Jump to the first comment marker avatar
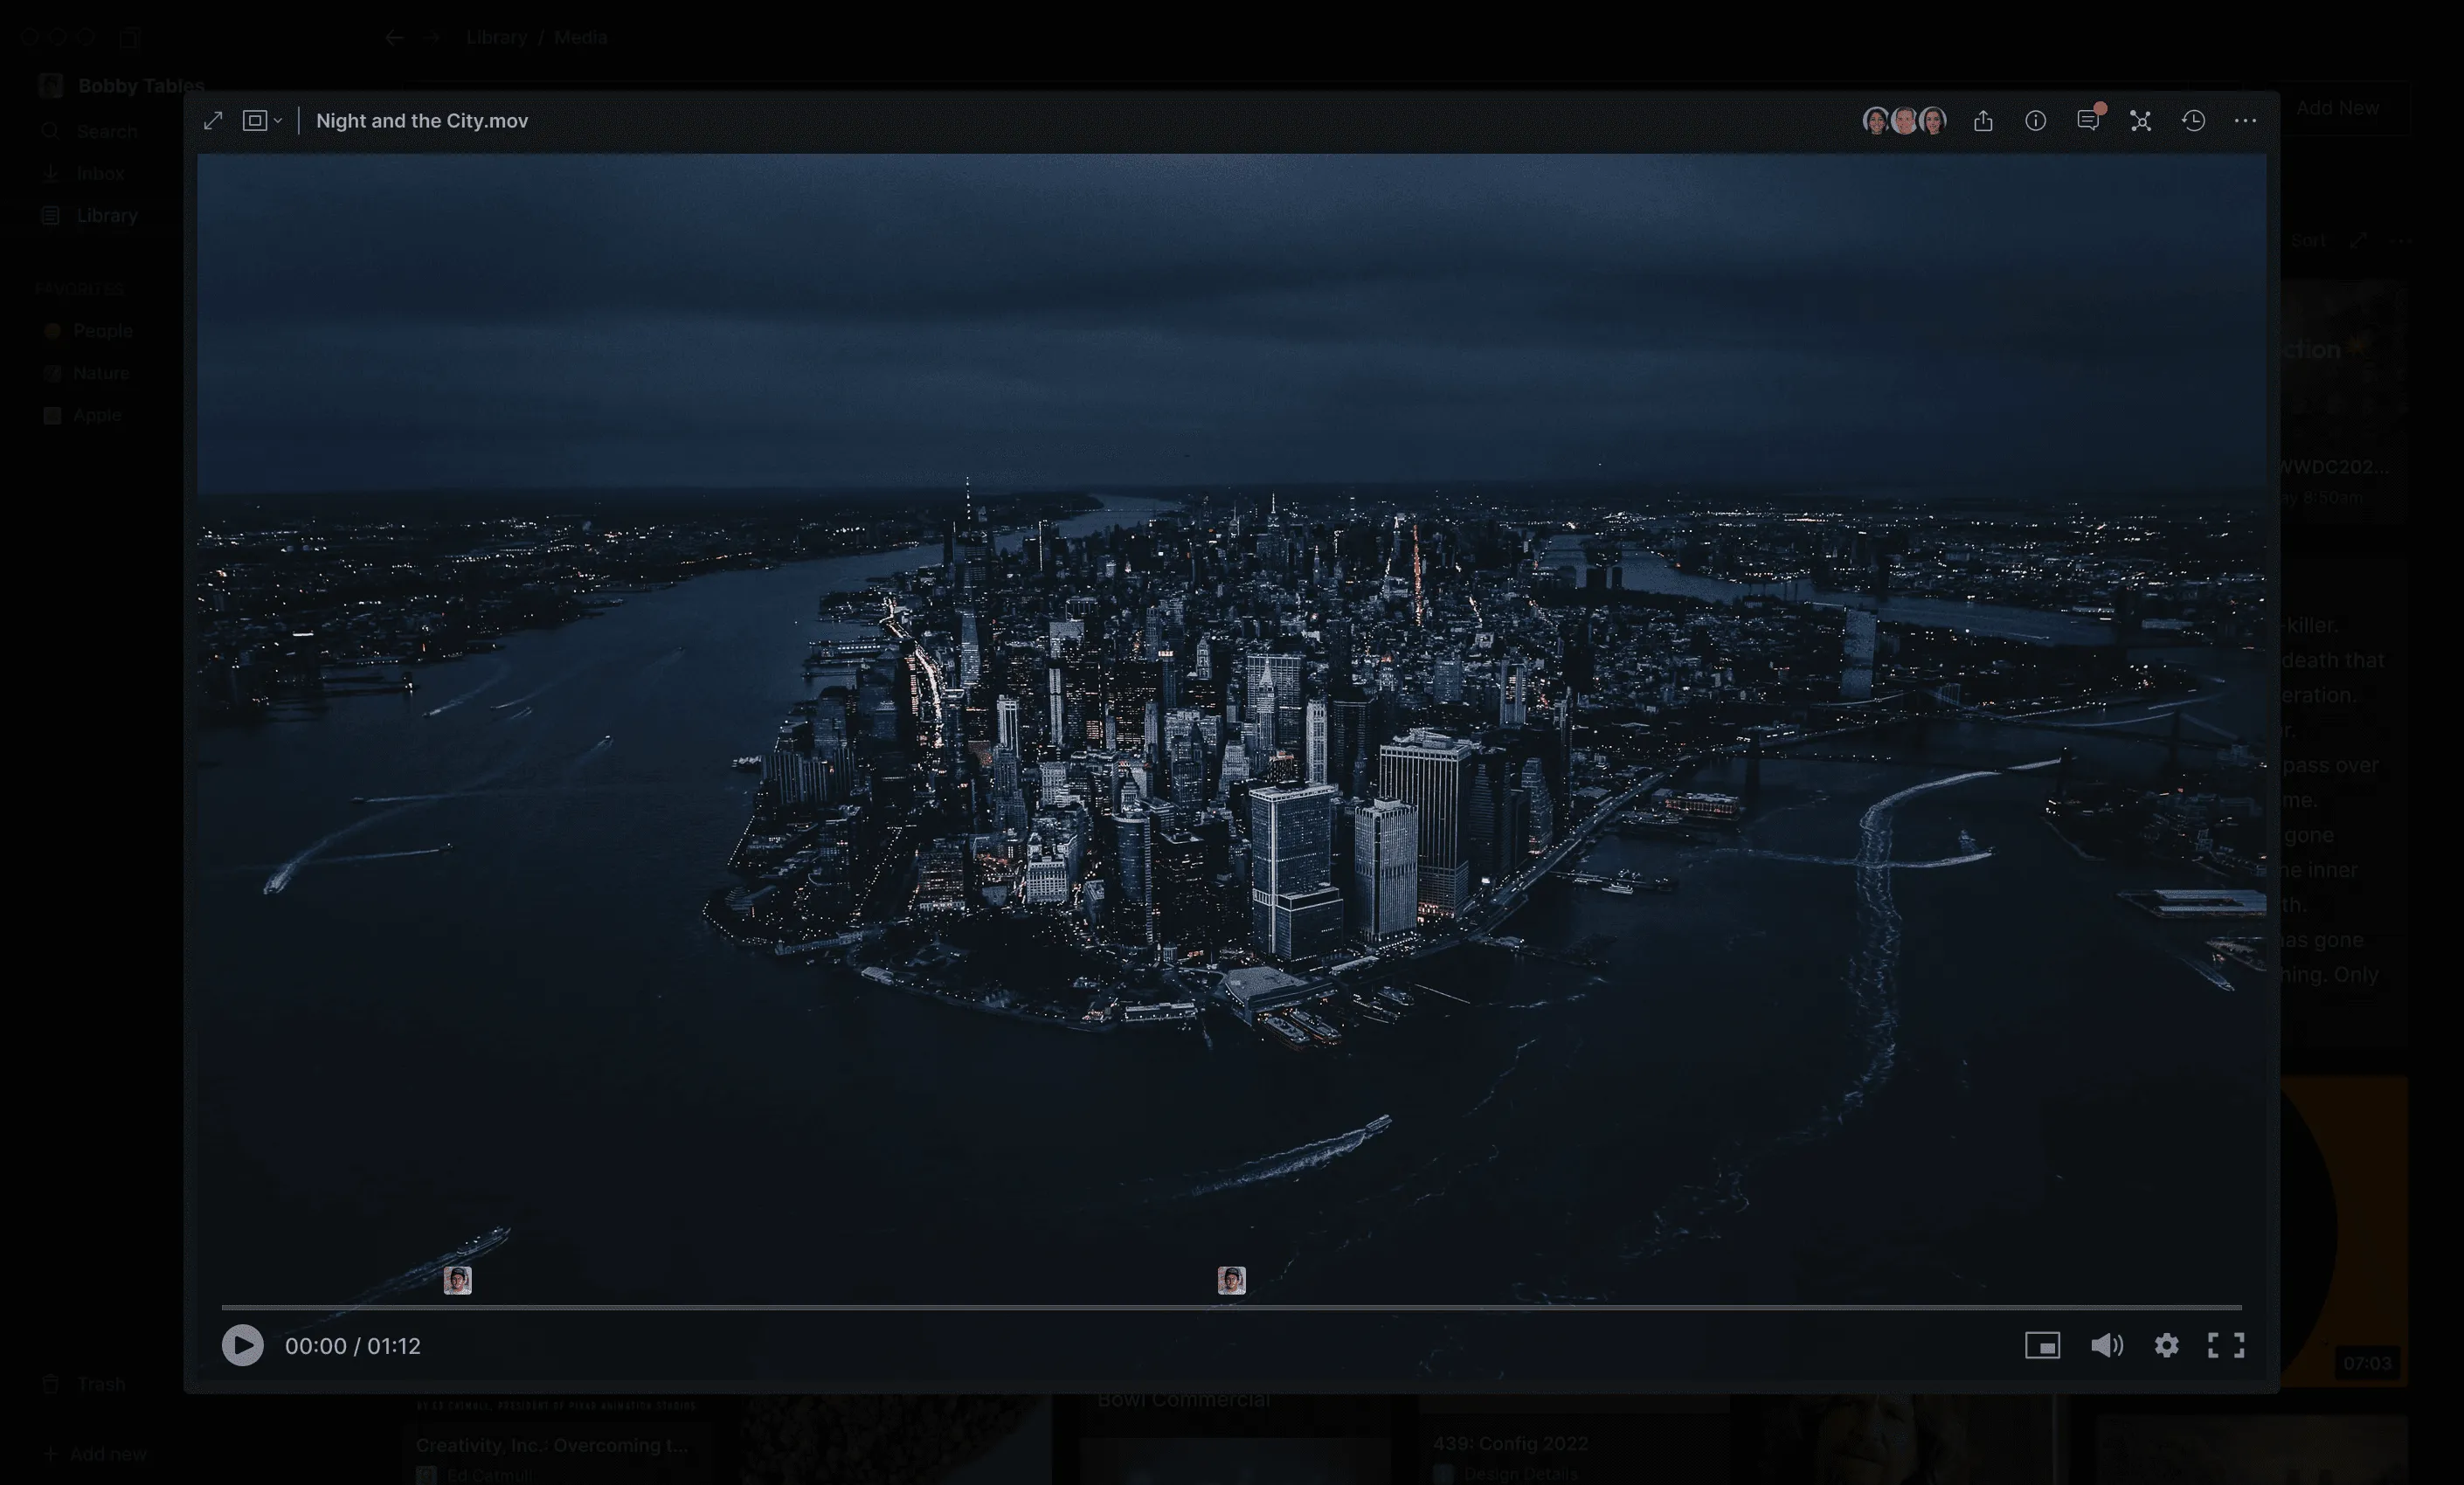The image size is (2464, 1485). (458, 1280)
